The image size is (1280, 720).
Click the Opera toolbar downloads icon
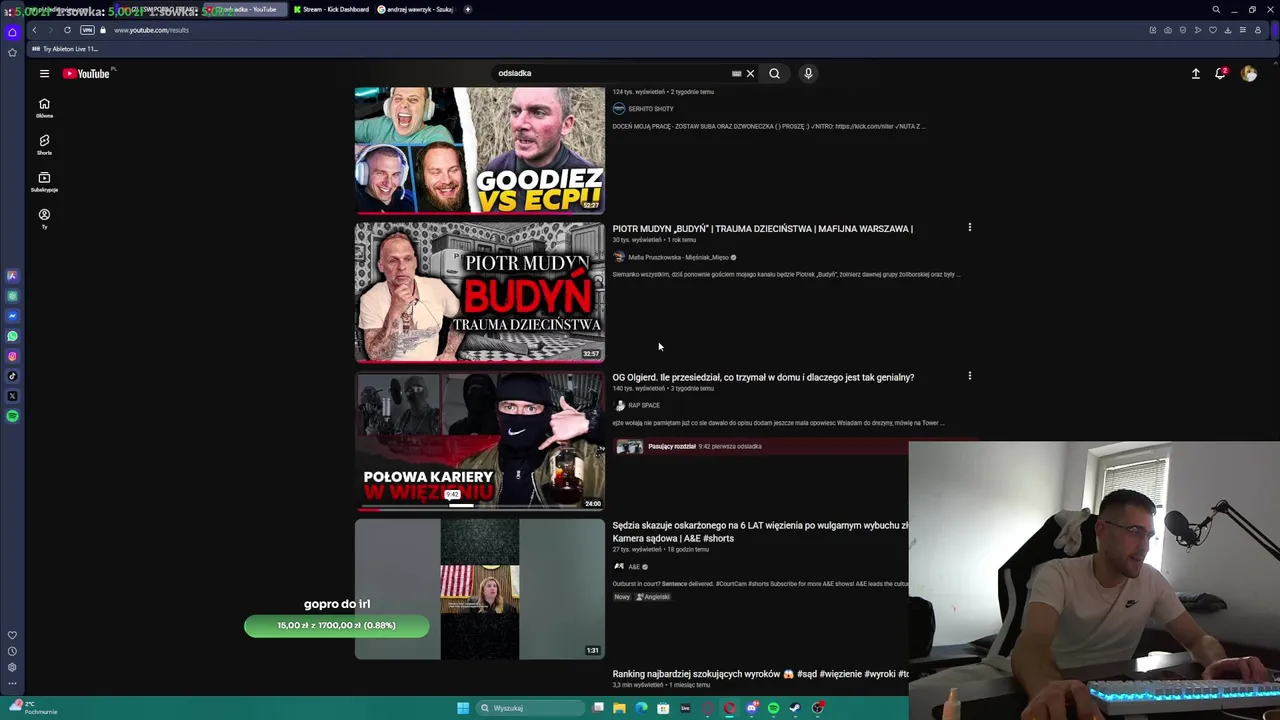coord(1228,30)
